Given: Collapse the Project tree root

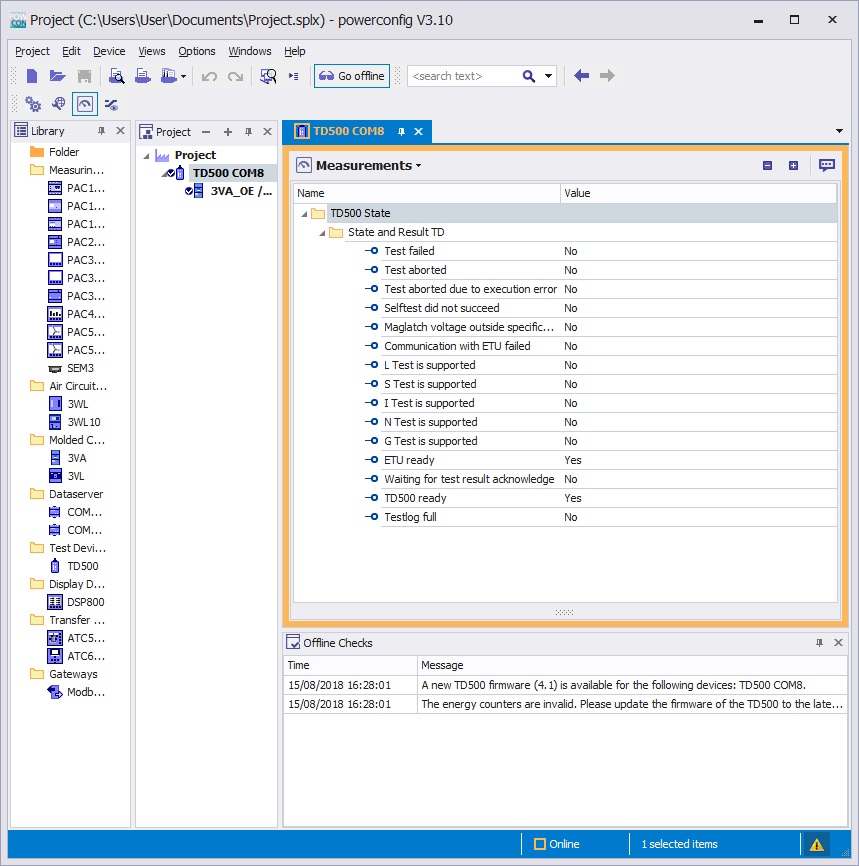Looking at the screenshot, I should click(146, 156).
